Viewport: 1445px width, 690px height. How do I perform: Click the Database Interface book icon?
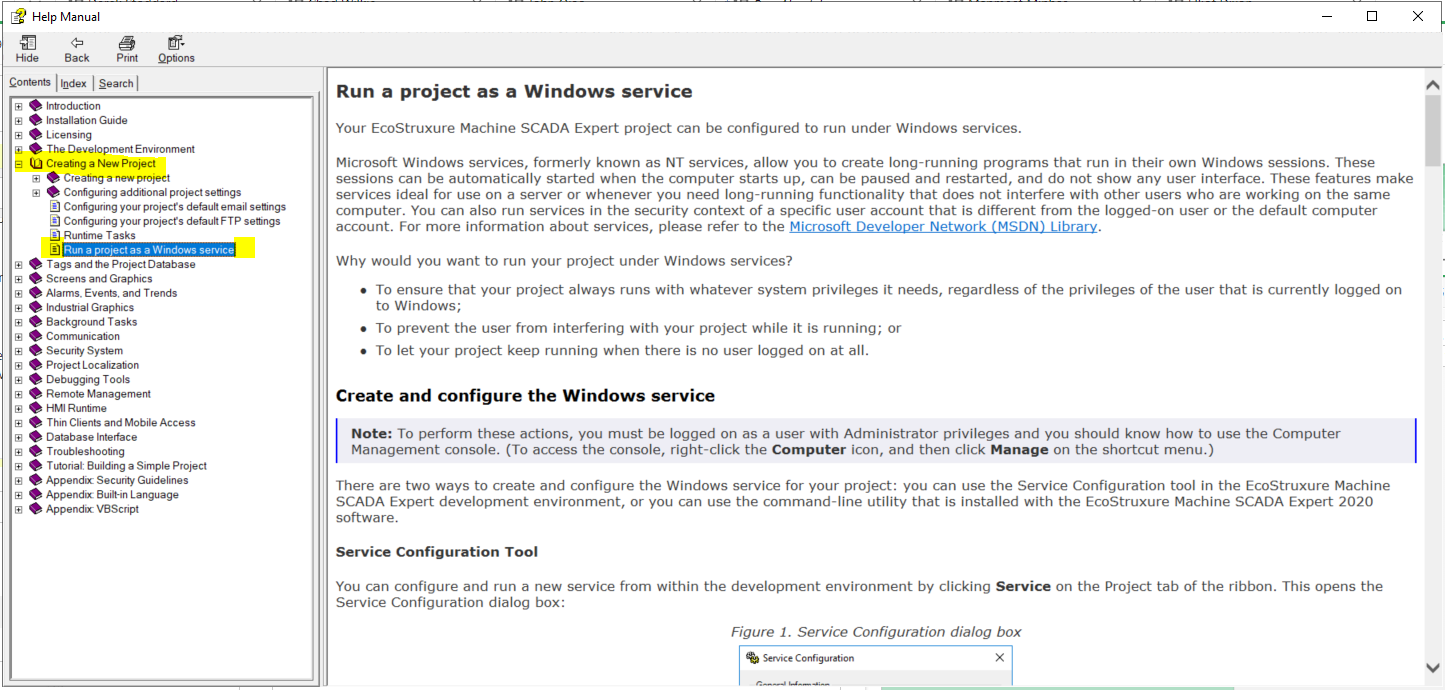point(36,437)
